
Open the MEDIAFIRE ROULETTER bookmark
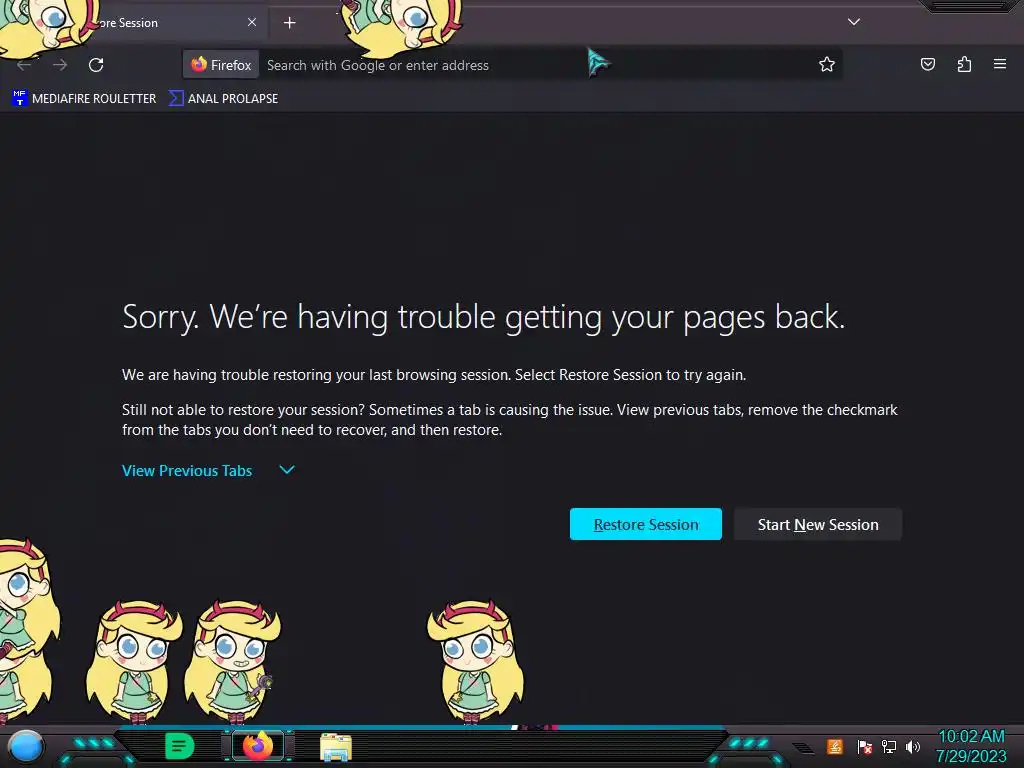click(84, 99)
